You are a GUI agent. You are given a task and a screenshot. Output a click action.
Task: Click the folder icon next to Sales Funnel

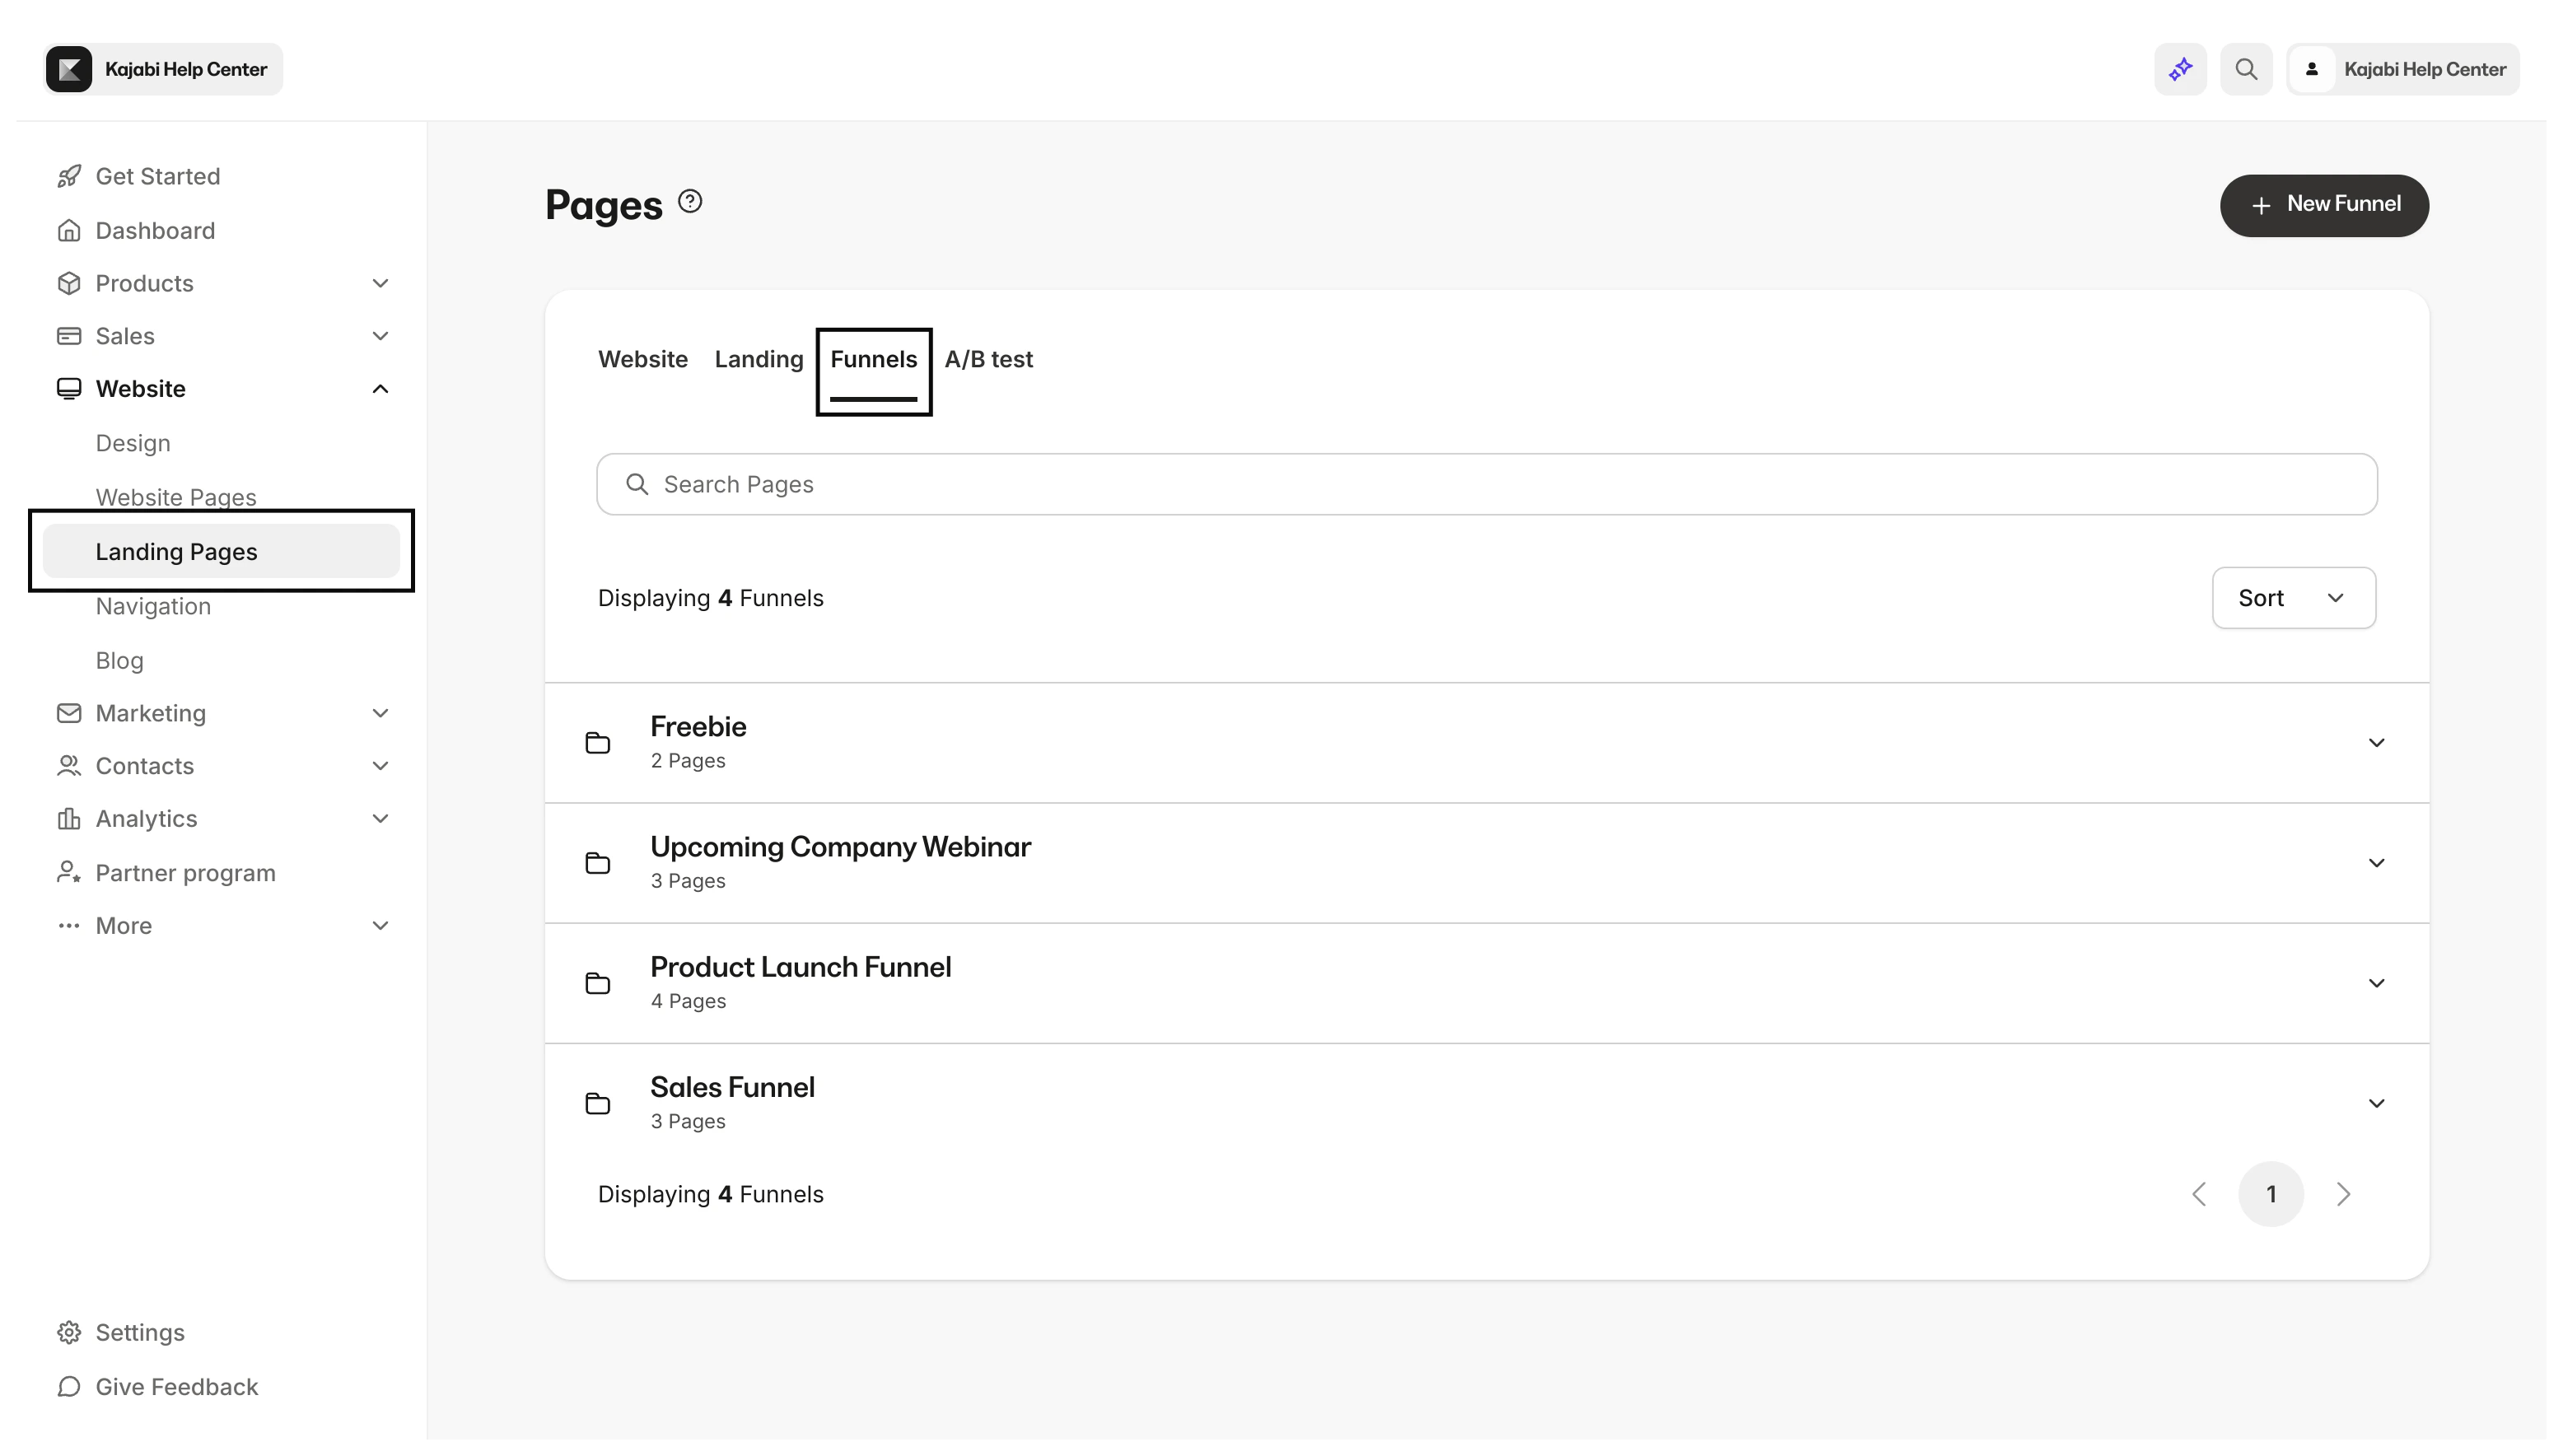[x=598, y=1101]
